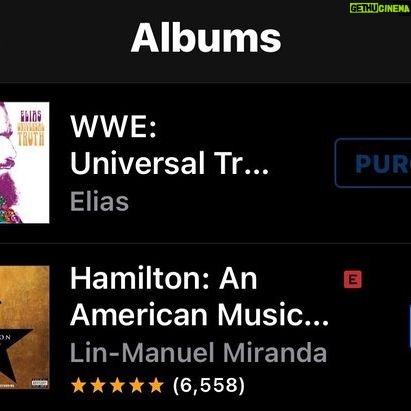The height and width of the screenshot is (411, 411).
Task: Open the Elias artist name
Action: point(99,201)
